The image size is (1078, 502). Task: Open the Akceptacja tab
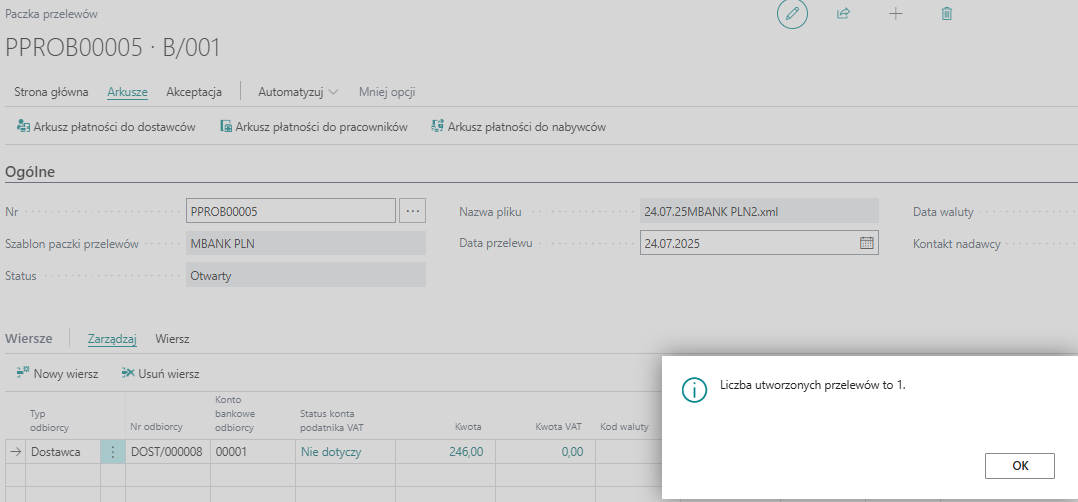(194, 91)
